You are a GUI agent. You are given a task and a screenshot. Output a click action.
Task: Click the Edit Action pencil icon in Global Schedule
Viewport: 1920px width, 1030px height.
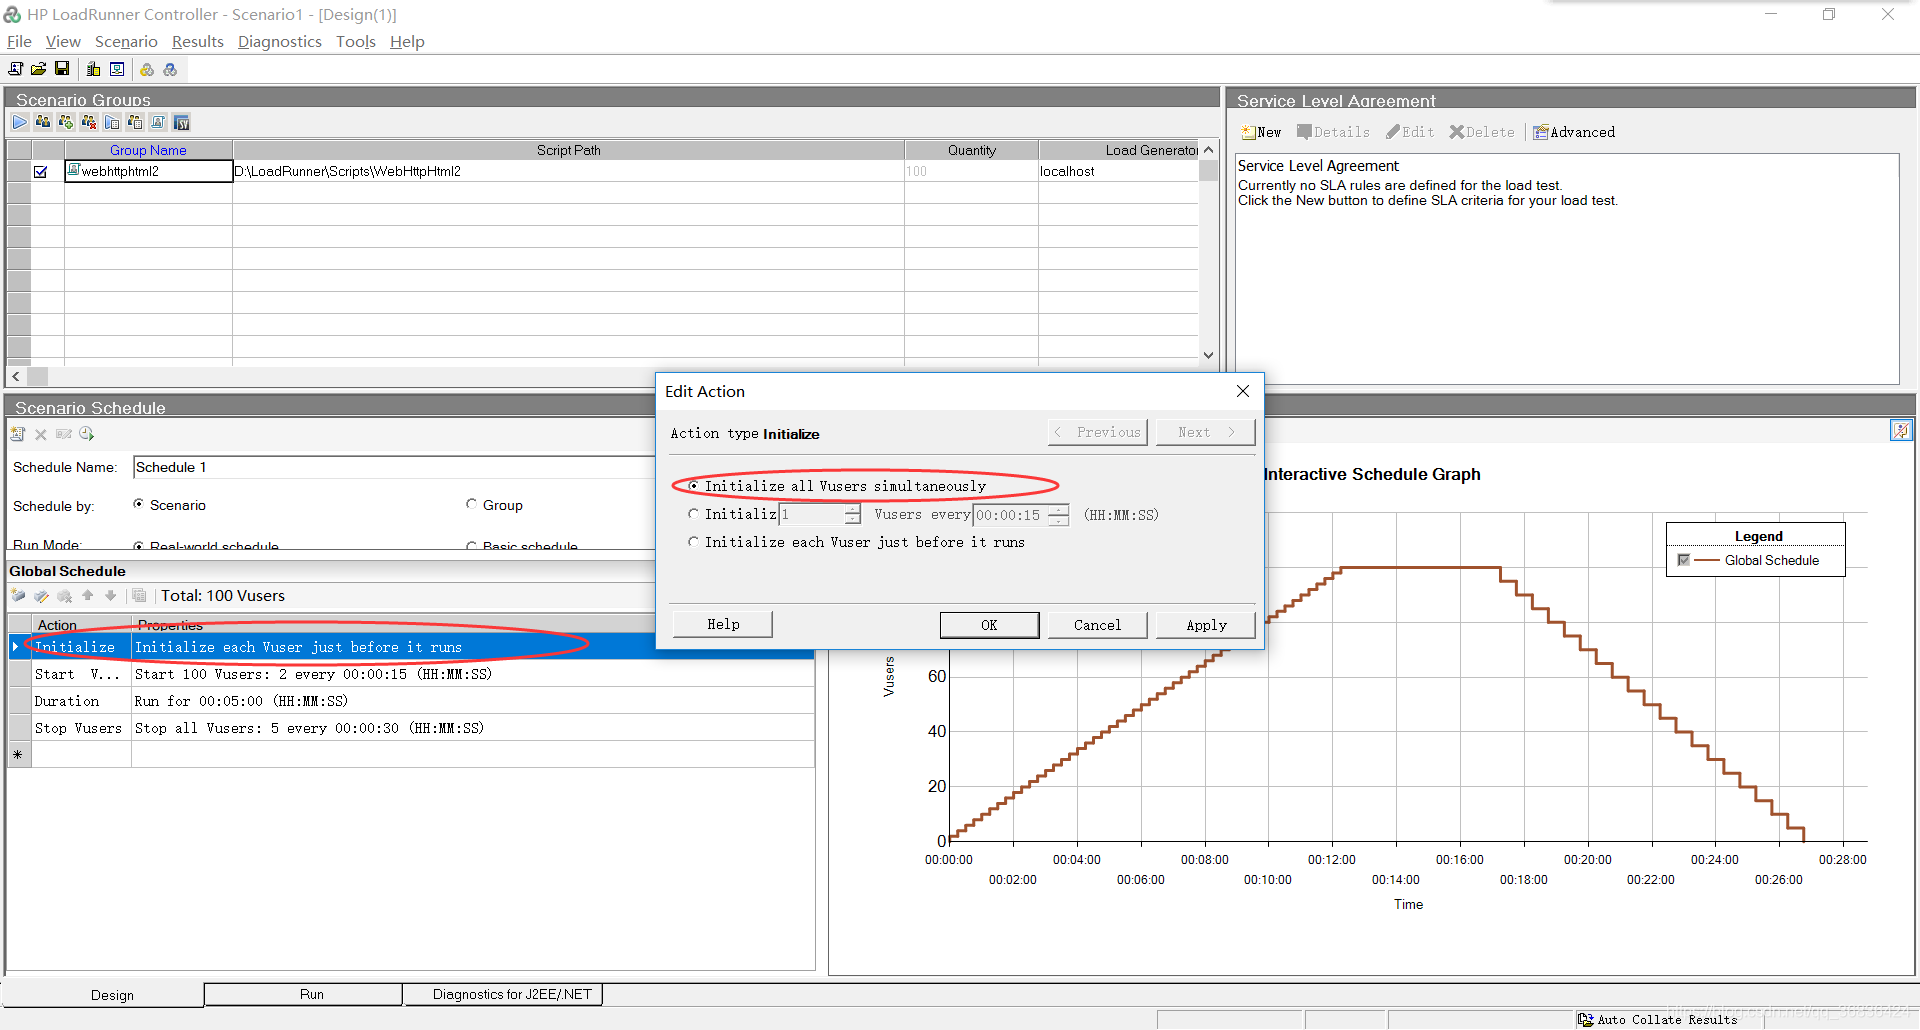coord(41,596)
